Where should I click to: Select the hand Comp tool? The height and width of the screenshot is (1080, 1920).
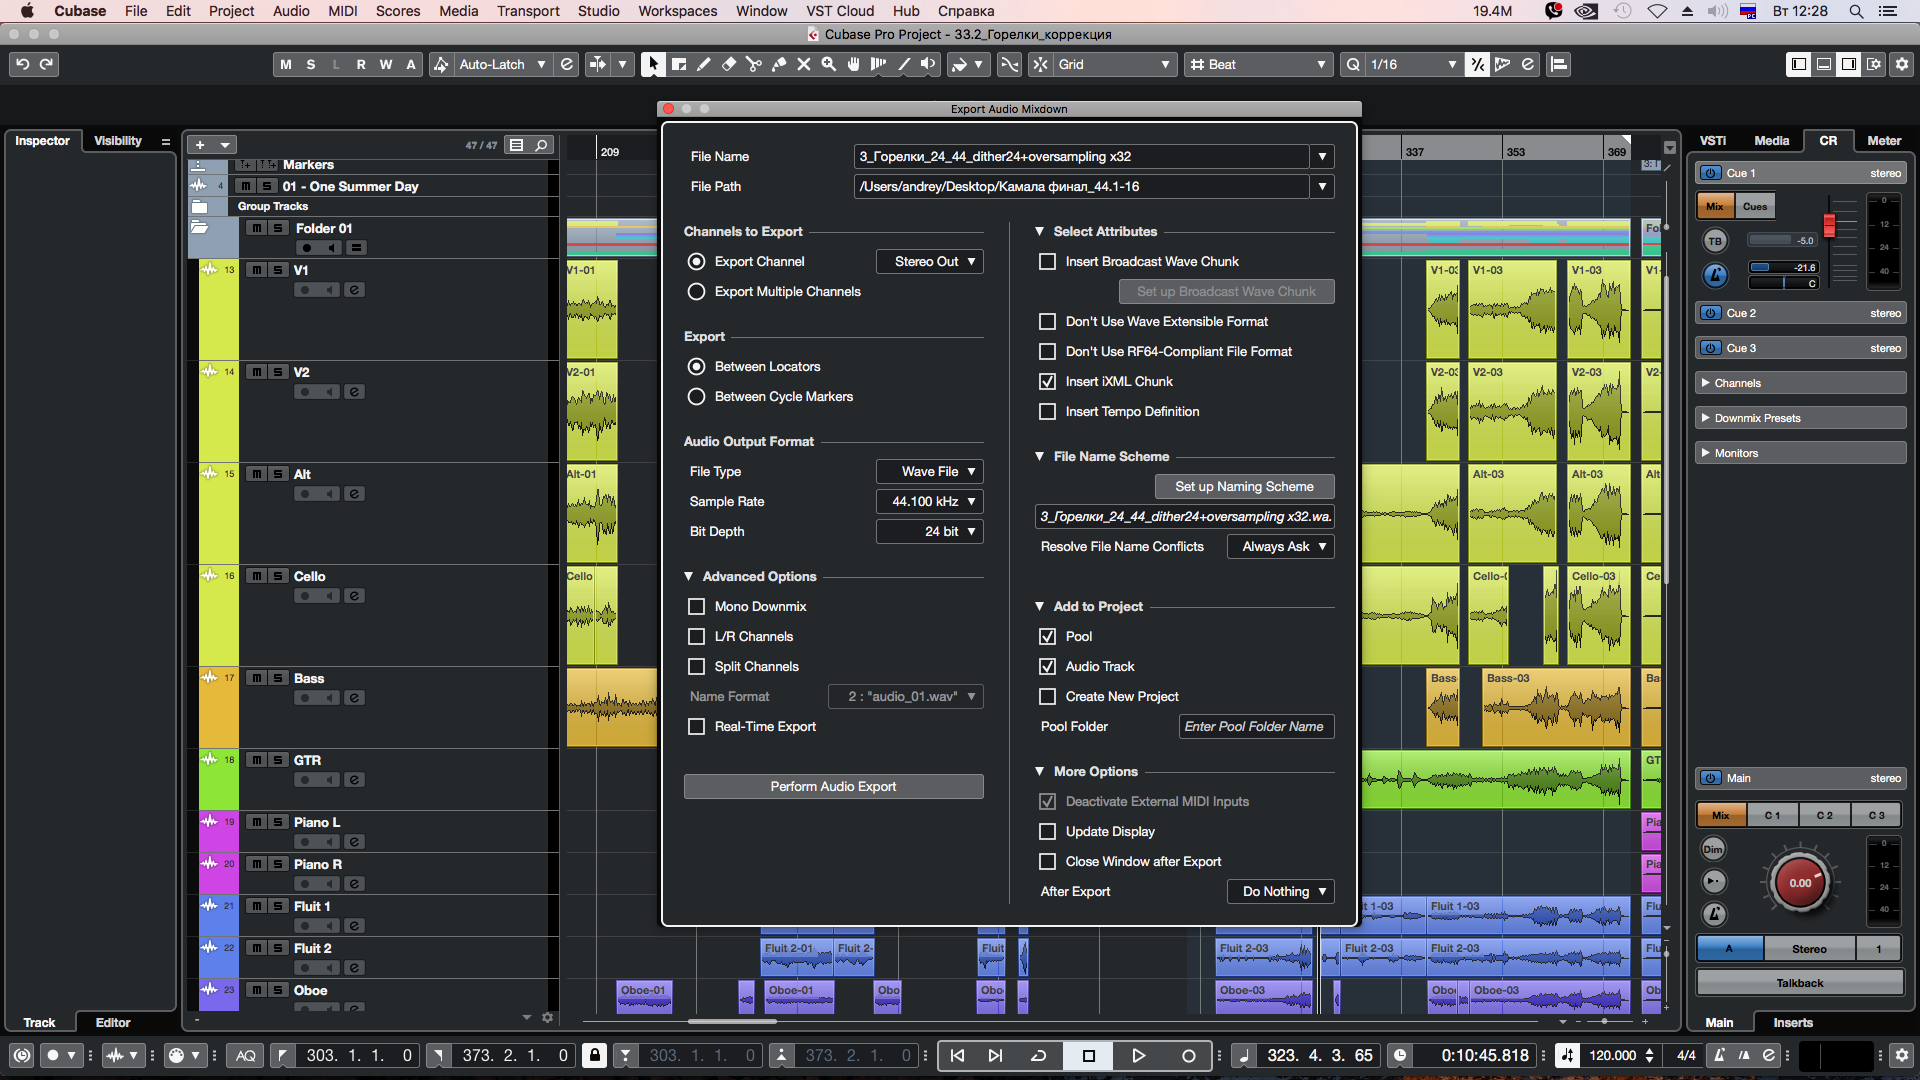[854, 64]
